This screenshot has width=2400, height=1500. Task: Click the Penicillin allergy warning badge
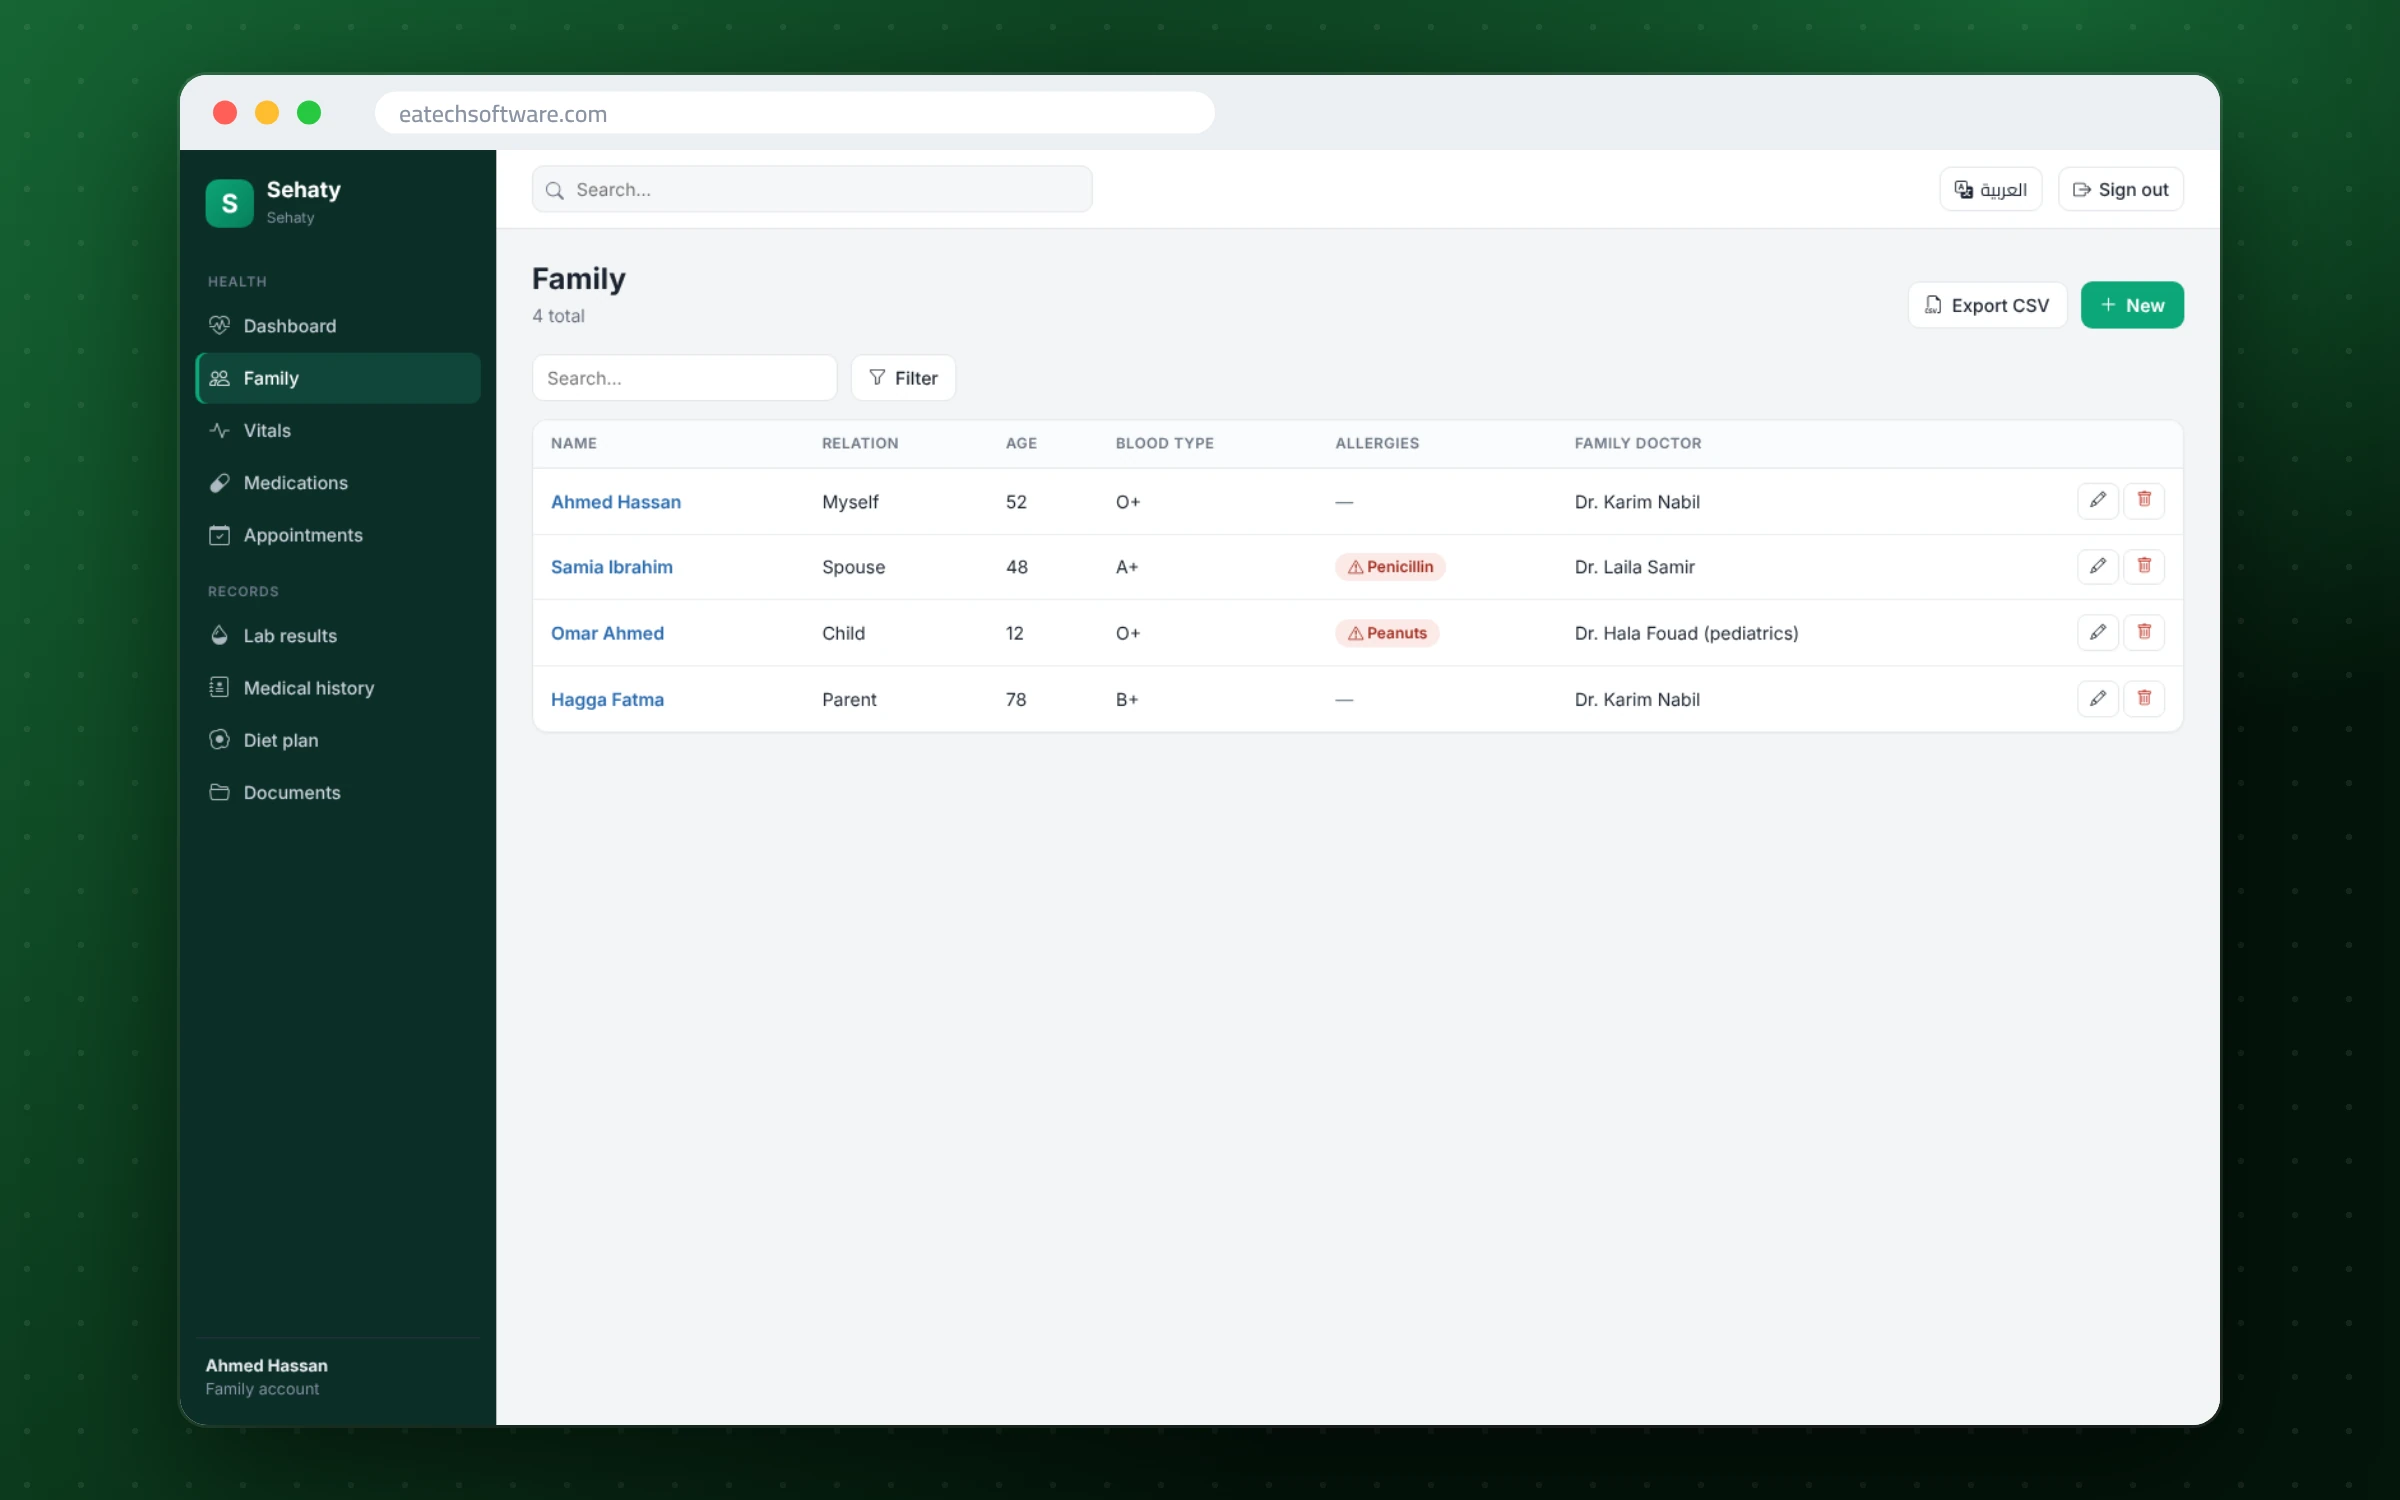click(x=1390, y=567)
